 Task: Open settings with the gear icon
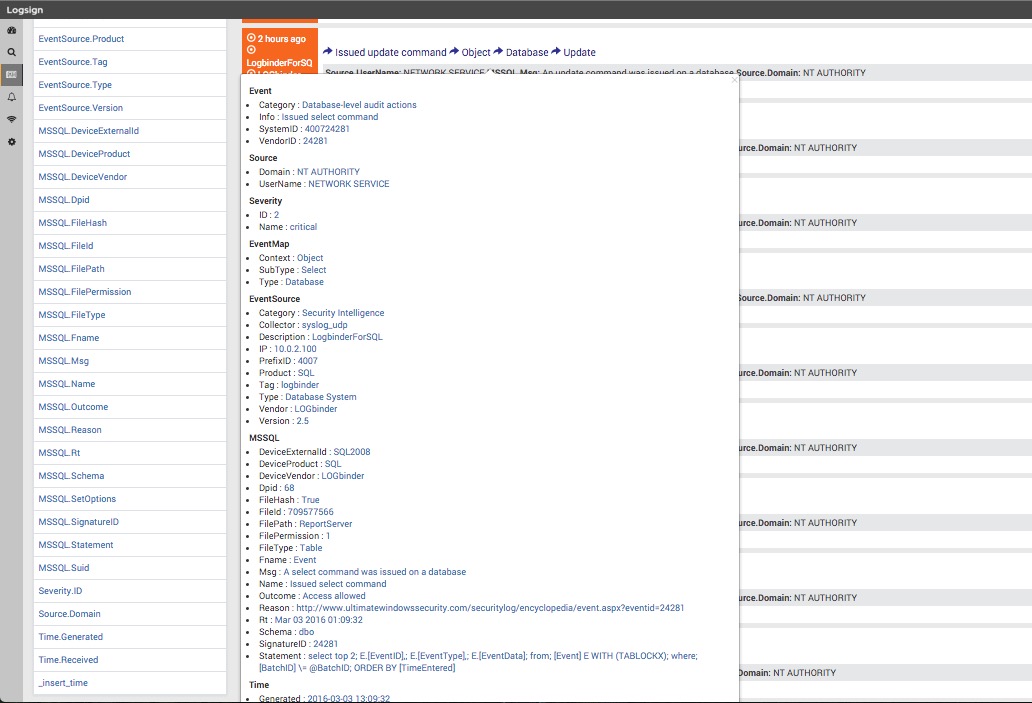point(12,142)
